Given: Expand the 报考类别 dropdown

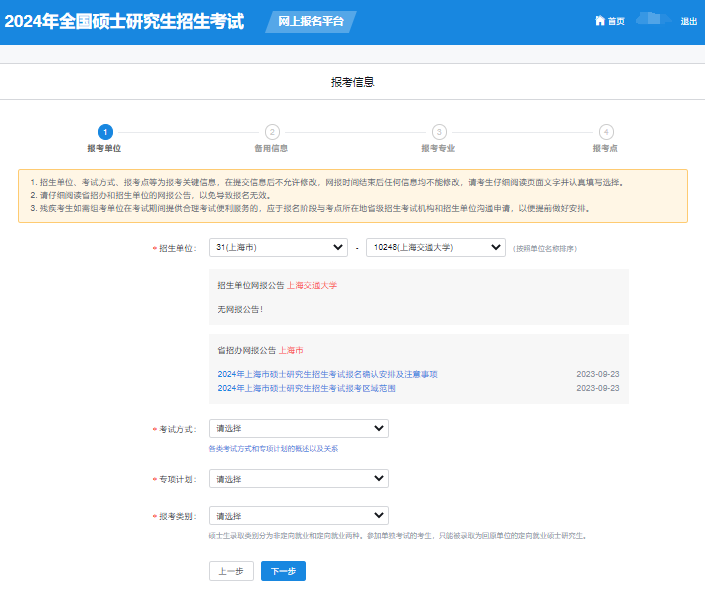Looking at the screenshot, I should click(298, 516).
